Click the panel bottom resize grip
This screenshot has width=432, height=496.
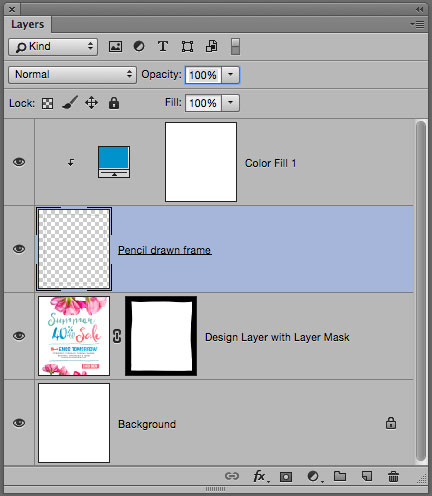tap(215, 489)
